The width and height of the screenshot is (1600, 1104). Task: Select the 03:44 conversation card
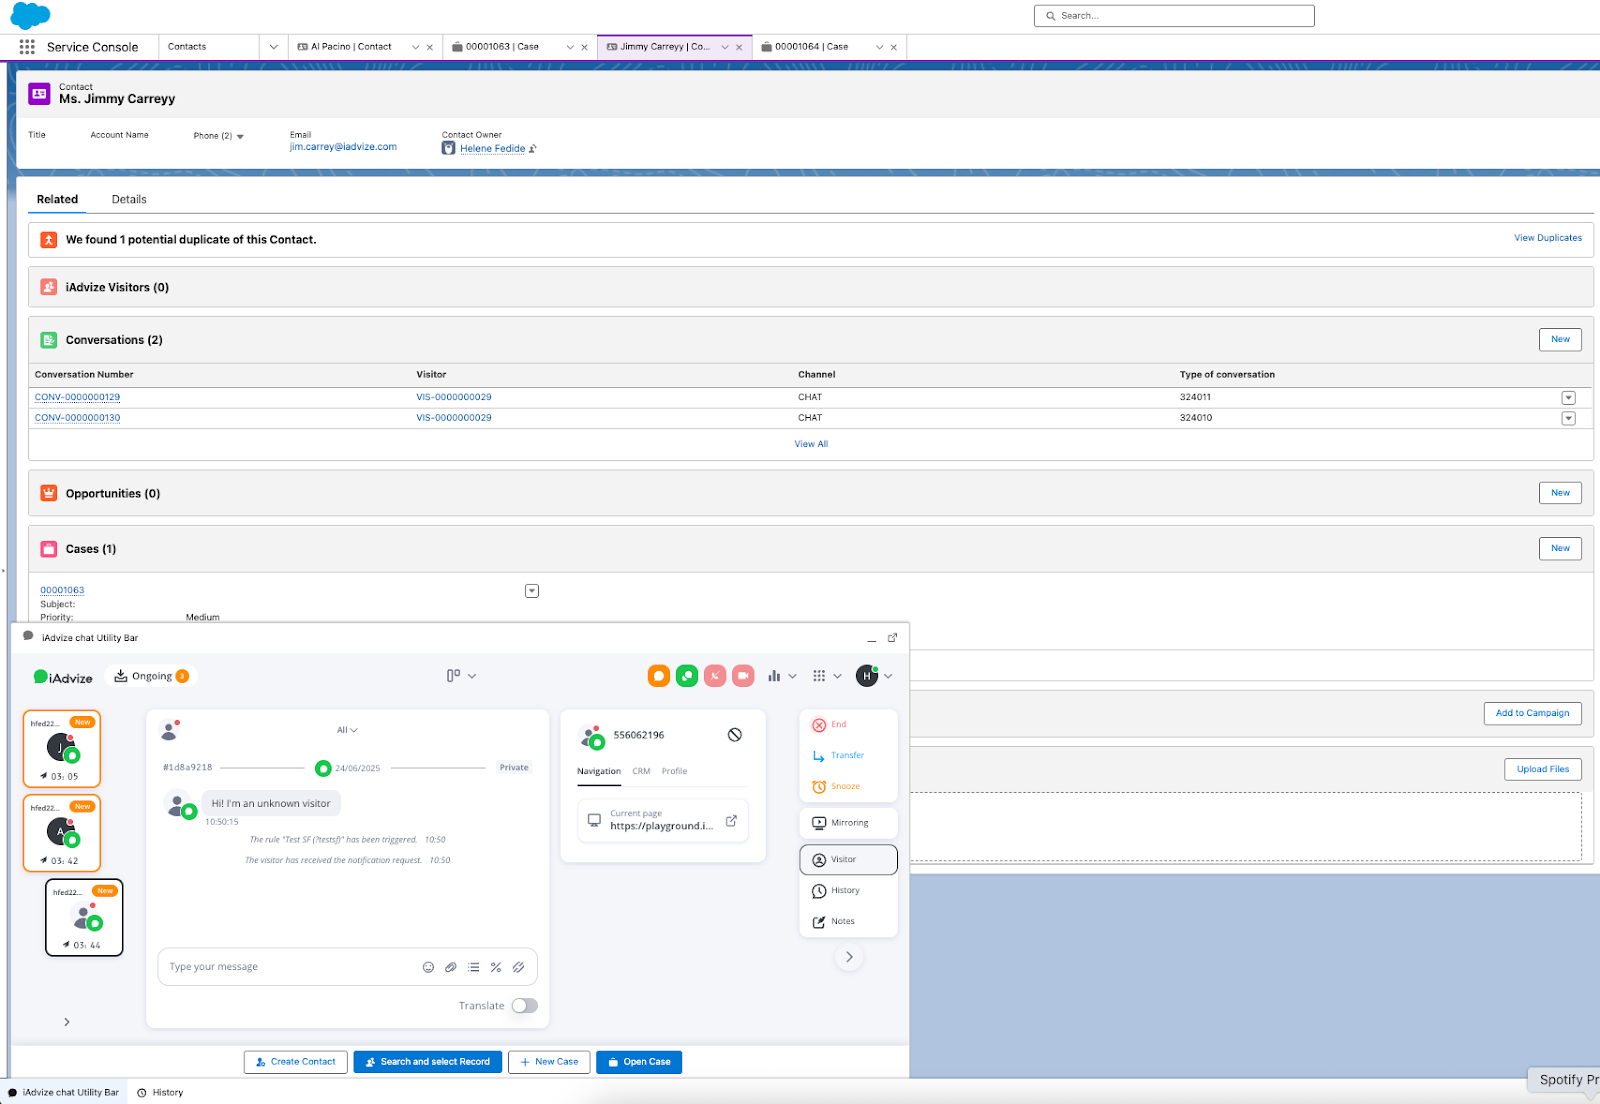click(84, 918)
